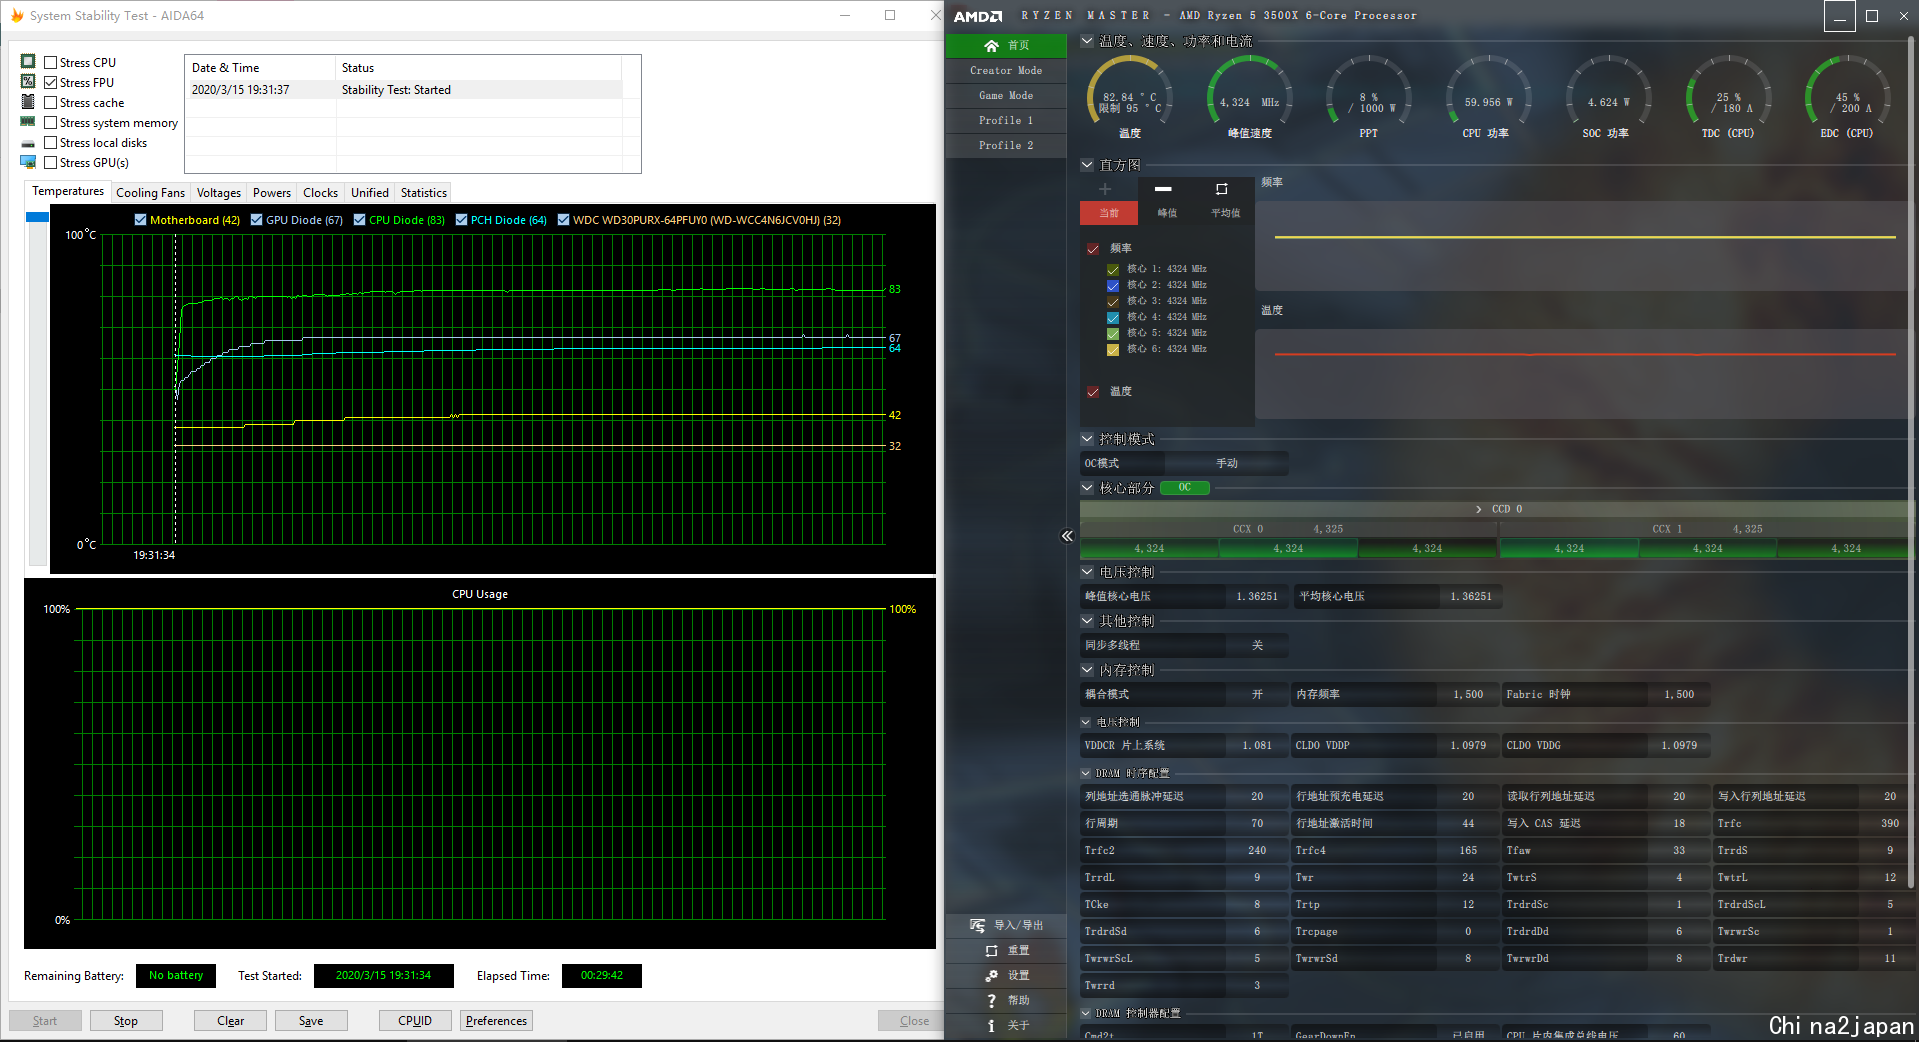Click the CPU power gauge showing 59.956 W

[x=1488, y=92]
